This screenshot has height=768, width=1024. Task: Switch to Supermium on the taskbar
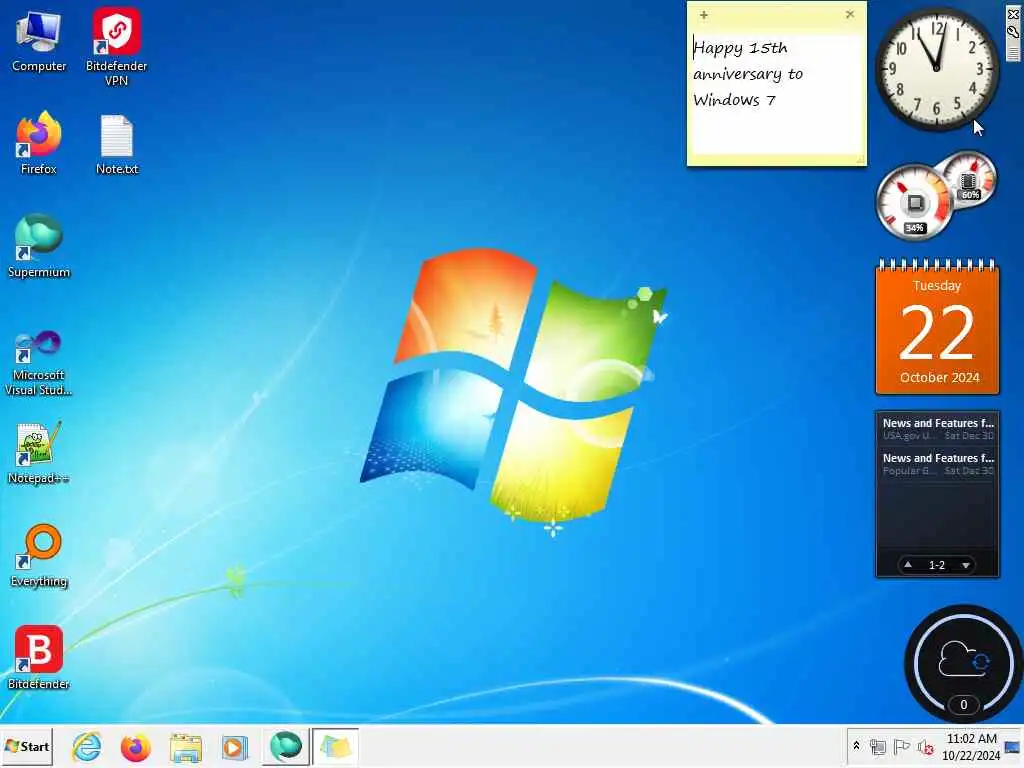(x=285, y=746)
